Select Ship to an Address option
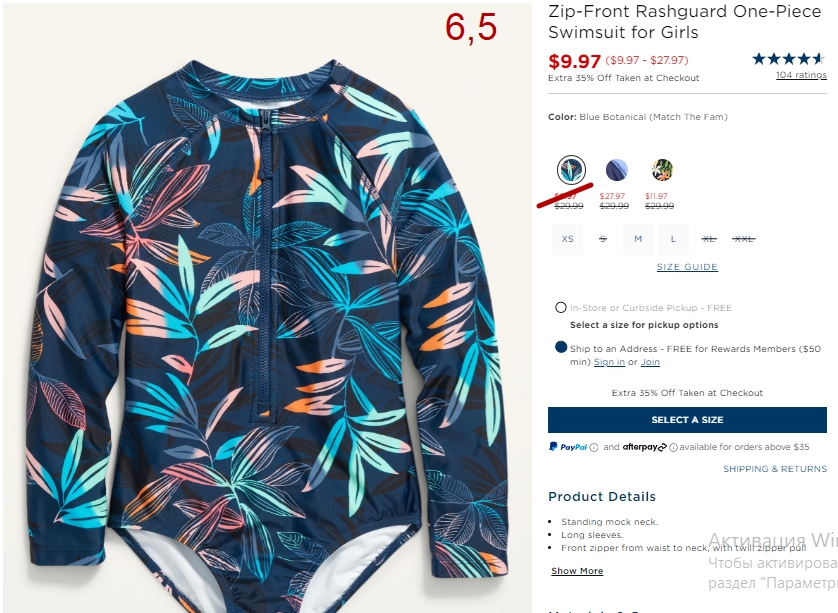 click(x=561, y=347)
